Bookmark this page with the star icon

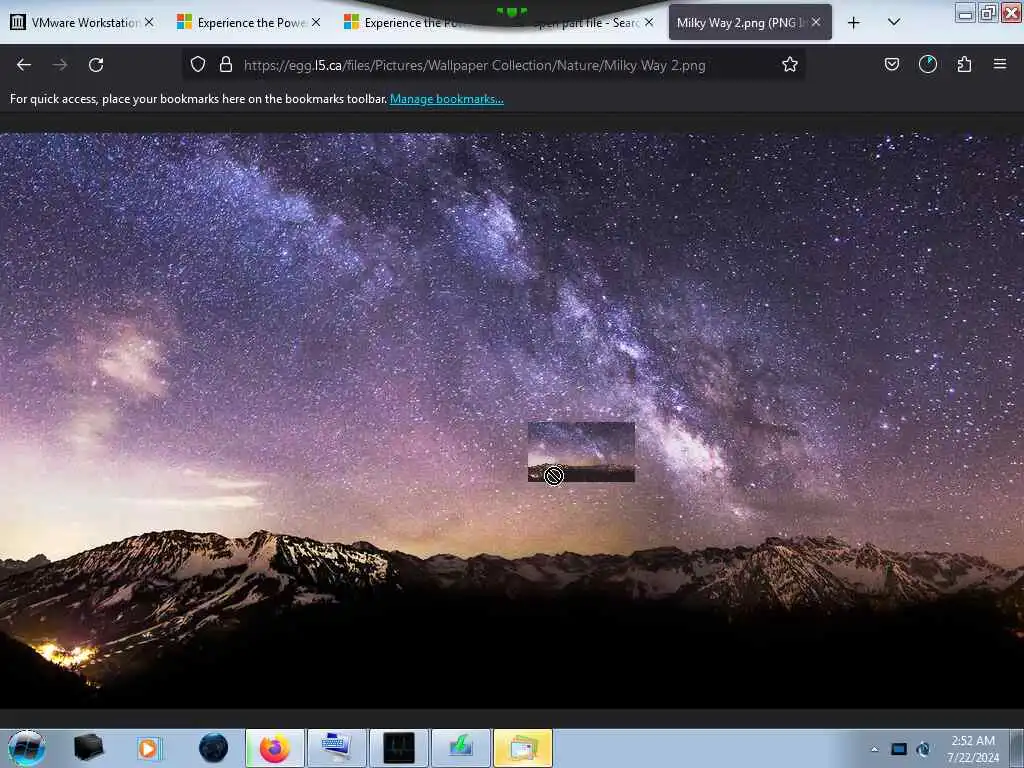pos(790,64)
